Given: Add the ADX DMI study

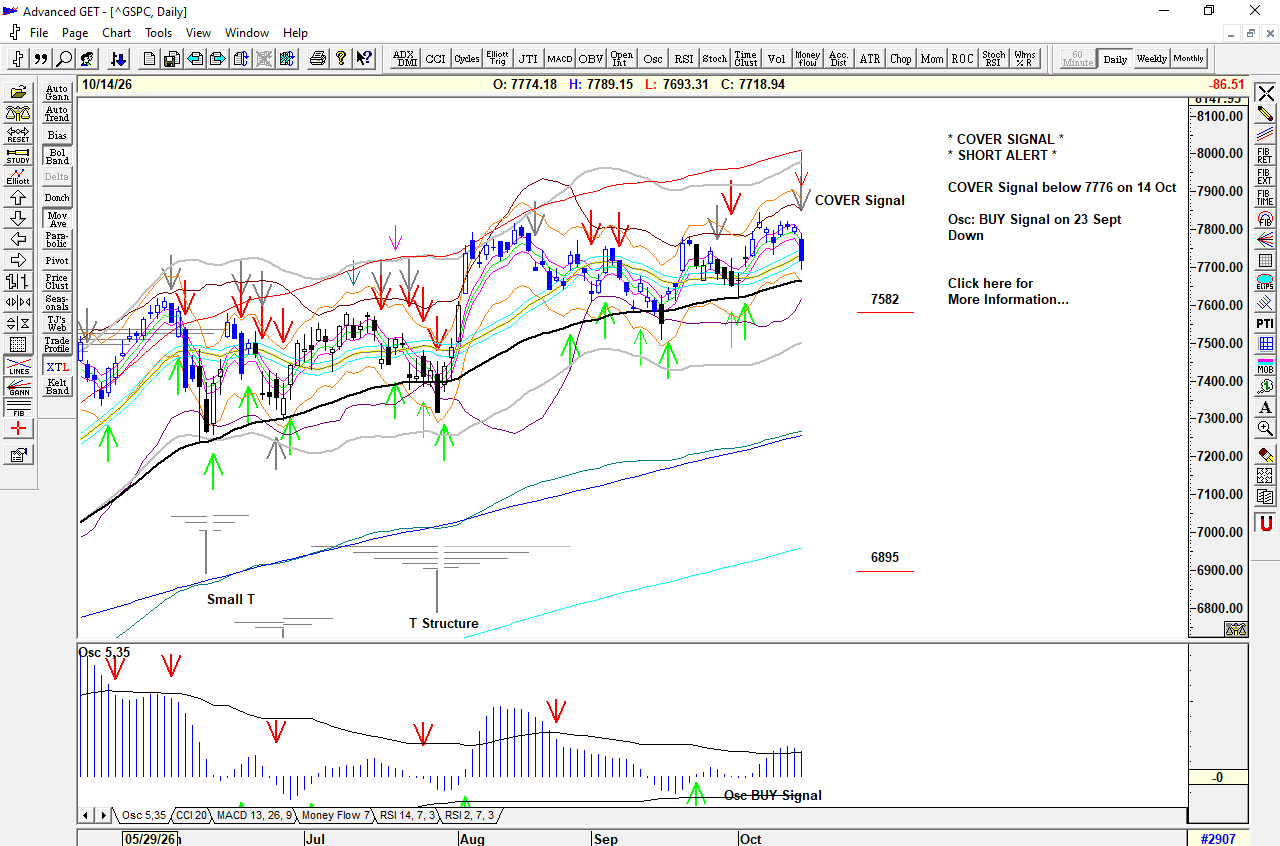Looking at the screenshot, I should click(x=406, y=59).
